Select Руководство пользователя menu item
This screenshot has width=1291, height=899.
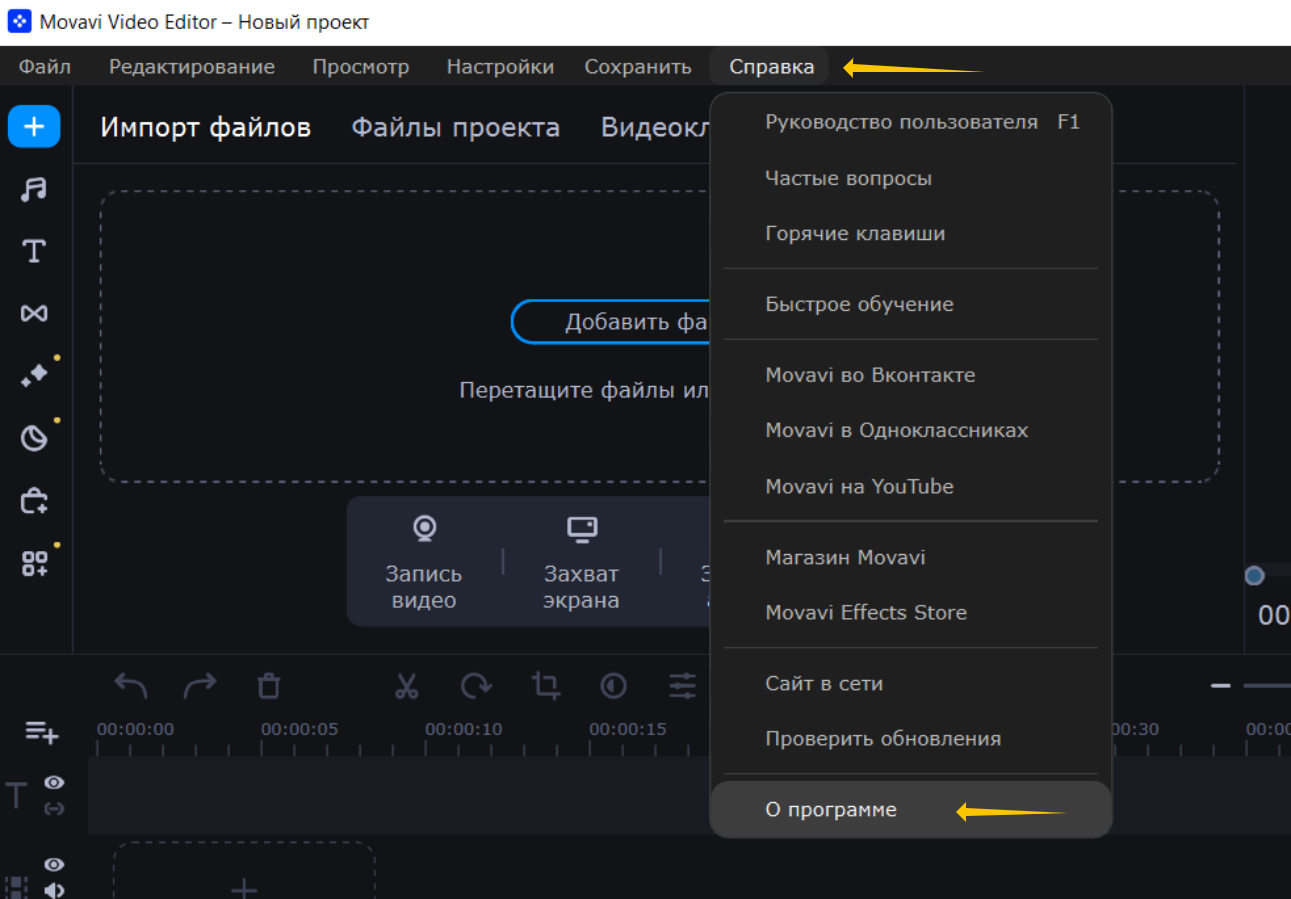click(x=911, y=122)
